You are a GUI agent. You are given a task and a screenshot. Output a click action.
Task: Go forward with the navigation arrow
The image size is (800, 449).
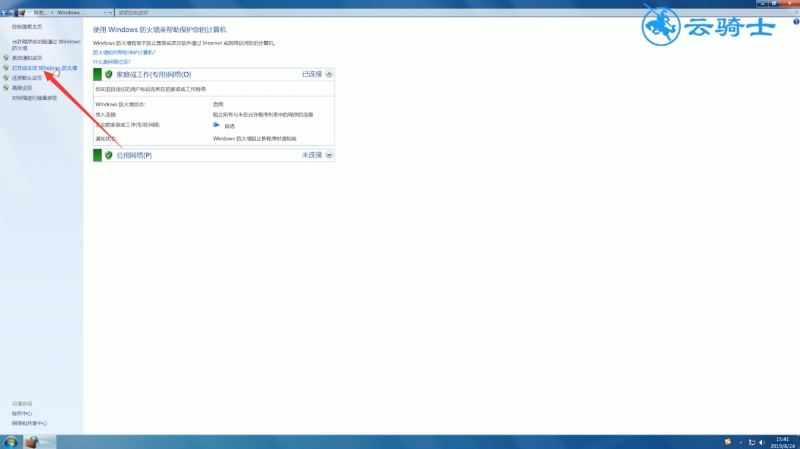(11, 12)
